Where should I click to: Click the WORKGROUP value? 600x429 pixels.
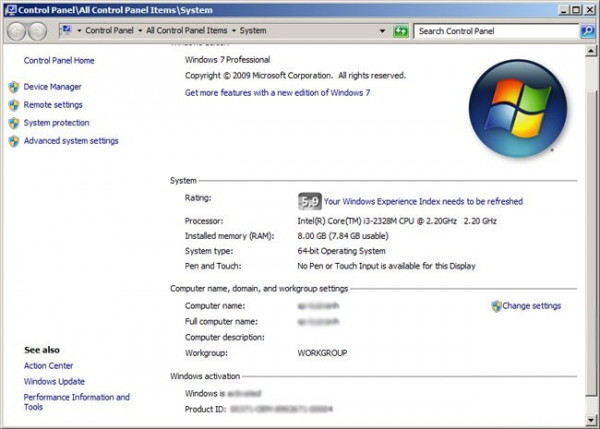322,353
